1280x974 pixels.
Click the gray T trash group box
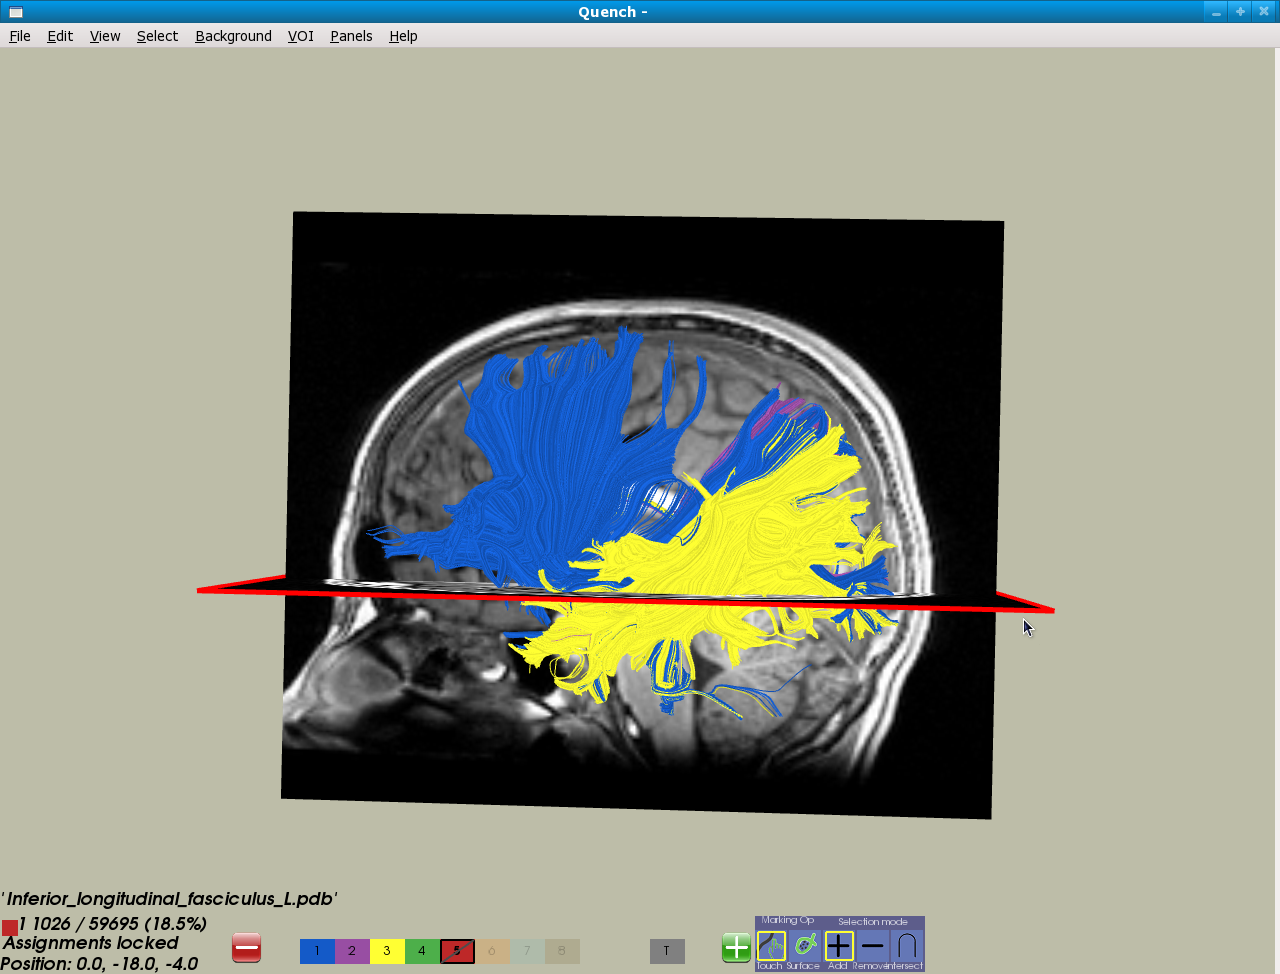(x=667, y=951)
